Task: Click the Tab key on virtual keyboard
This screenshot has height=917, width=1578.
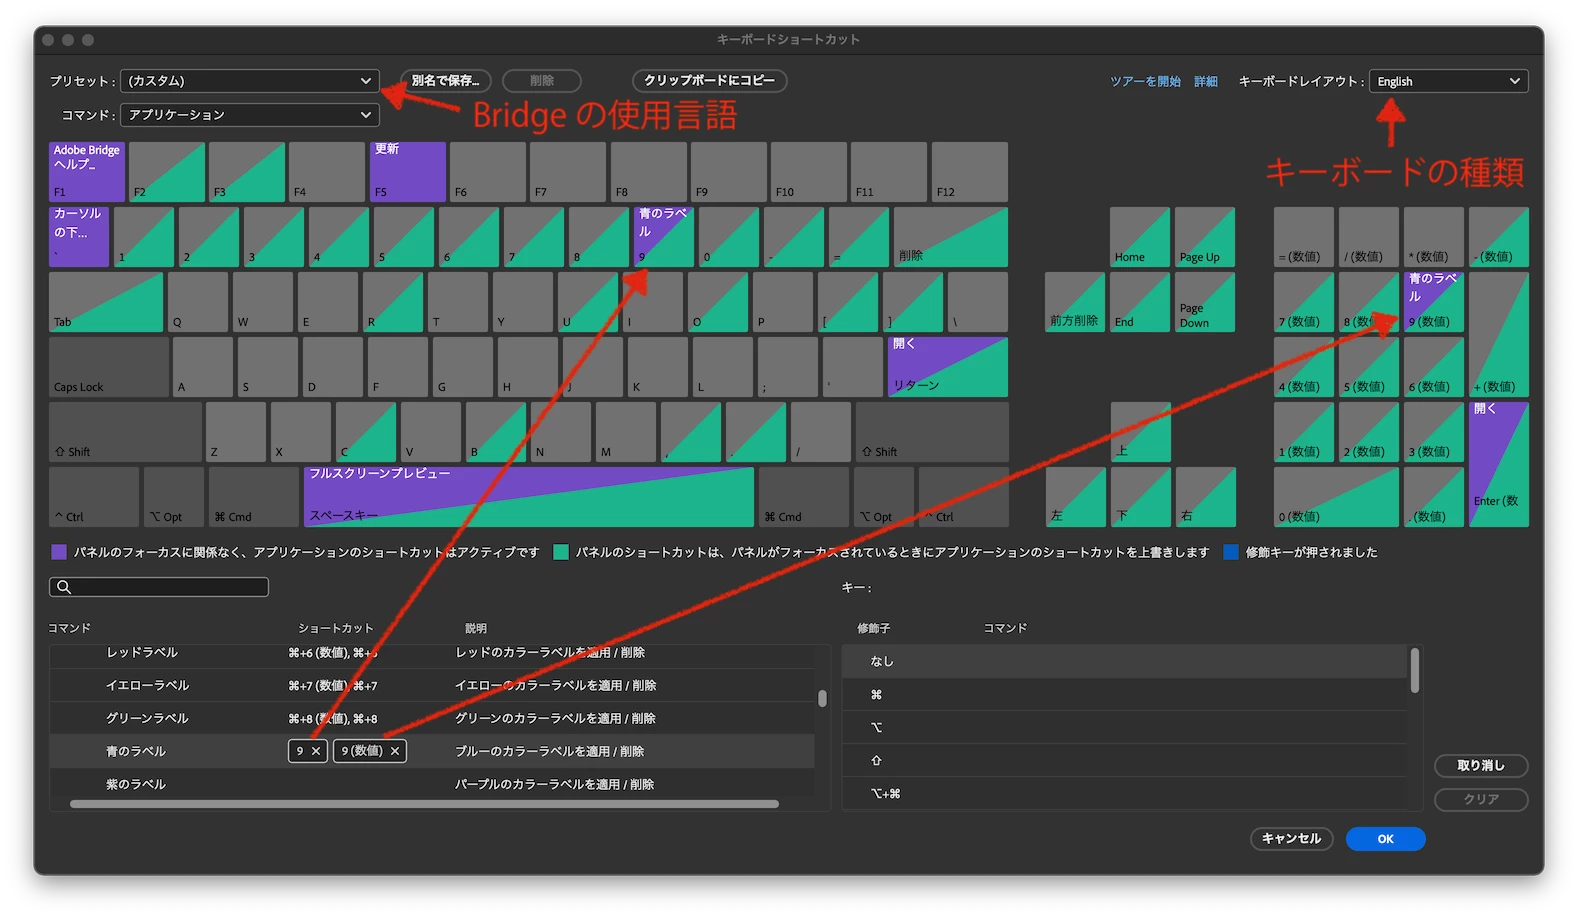Action: coord(106,302)
